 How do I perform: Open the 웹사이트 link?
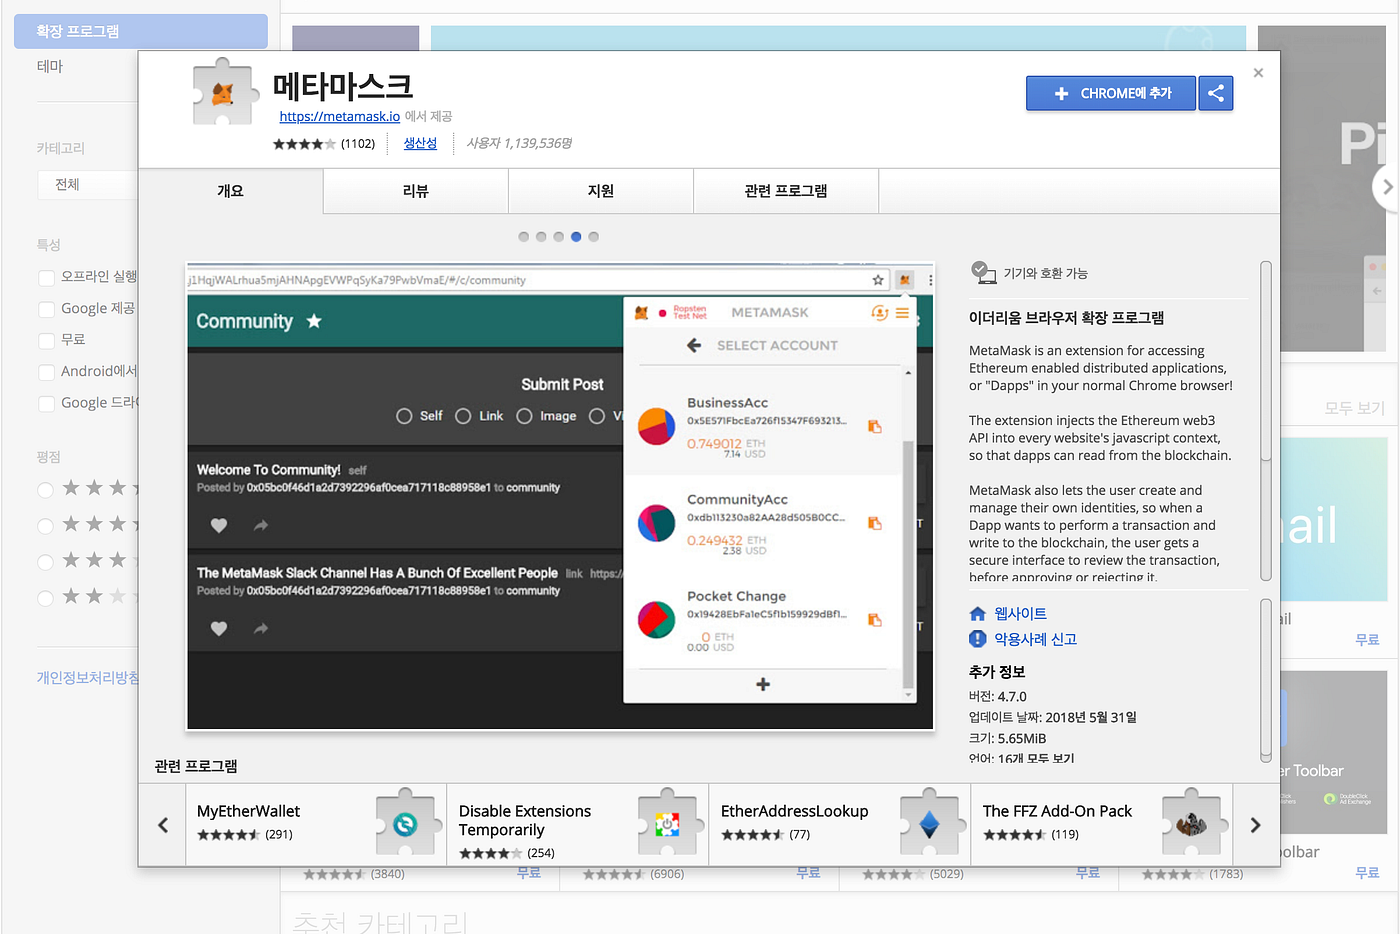coord(1020,614)
